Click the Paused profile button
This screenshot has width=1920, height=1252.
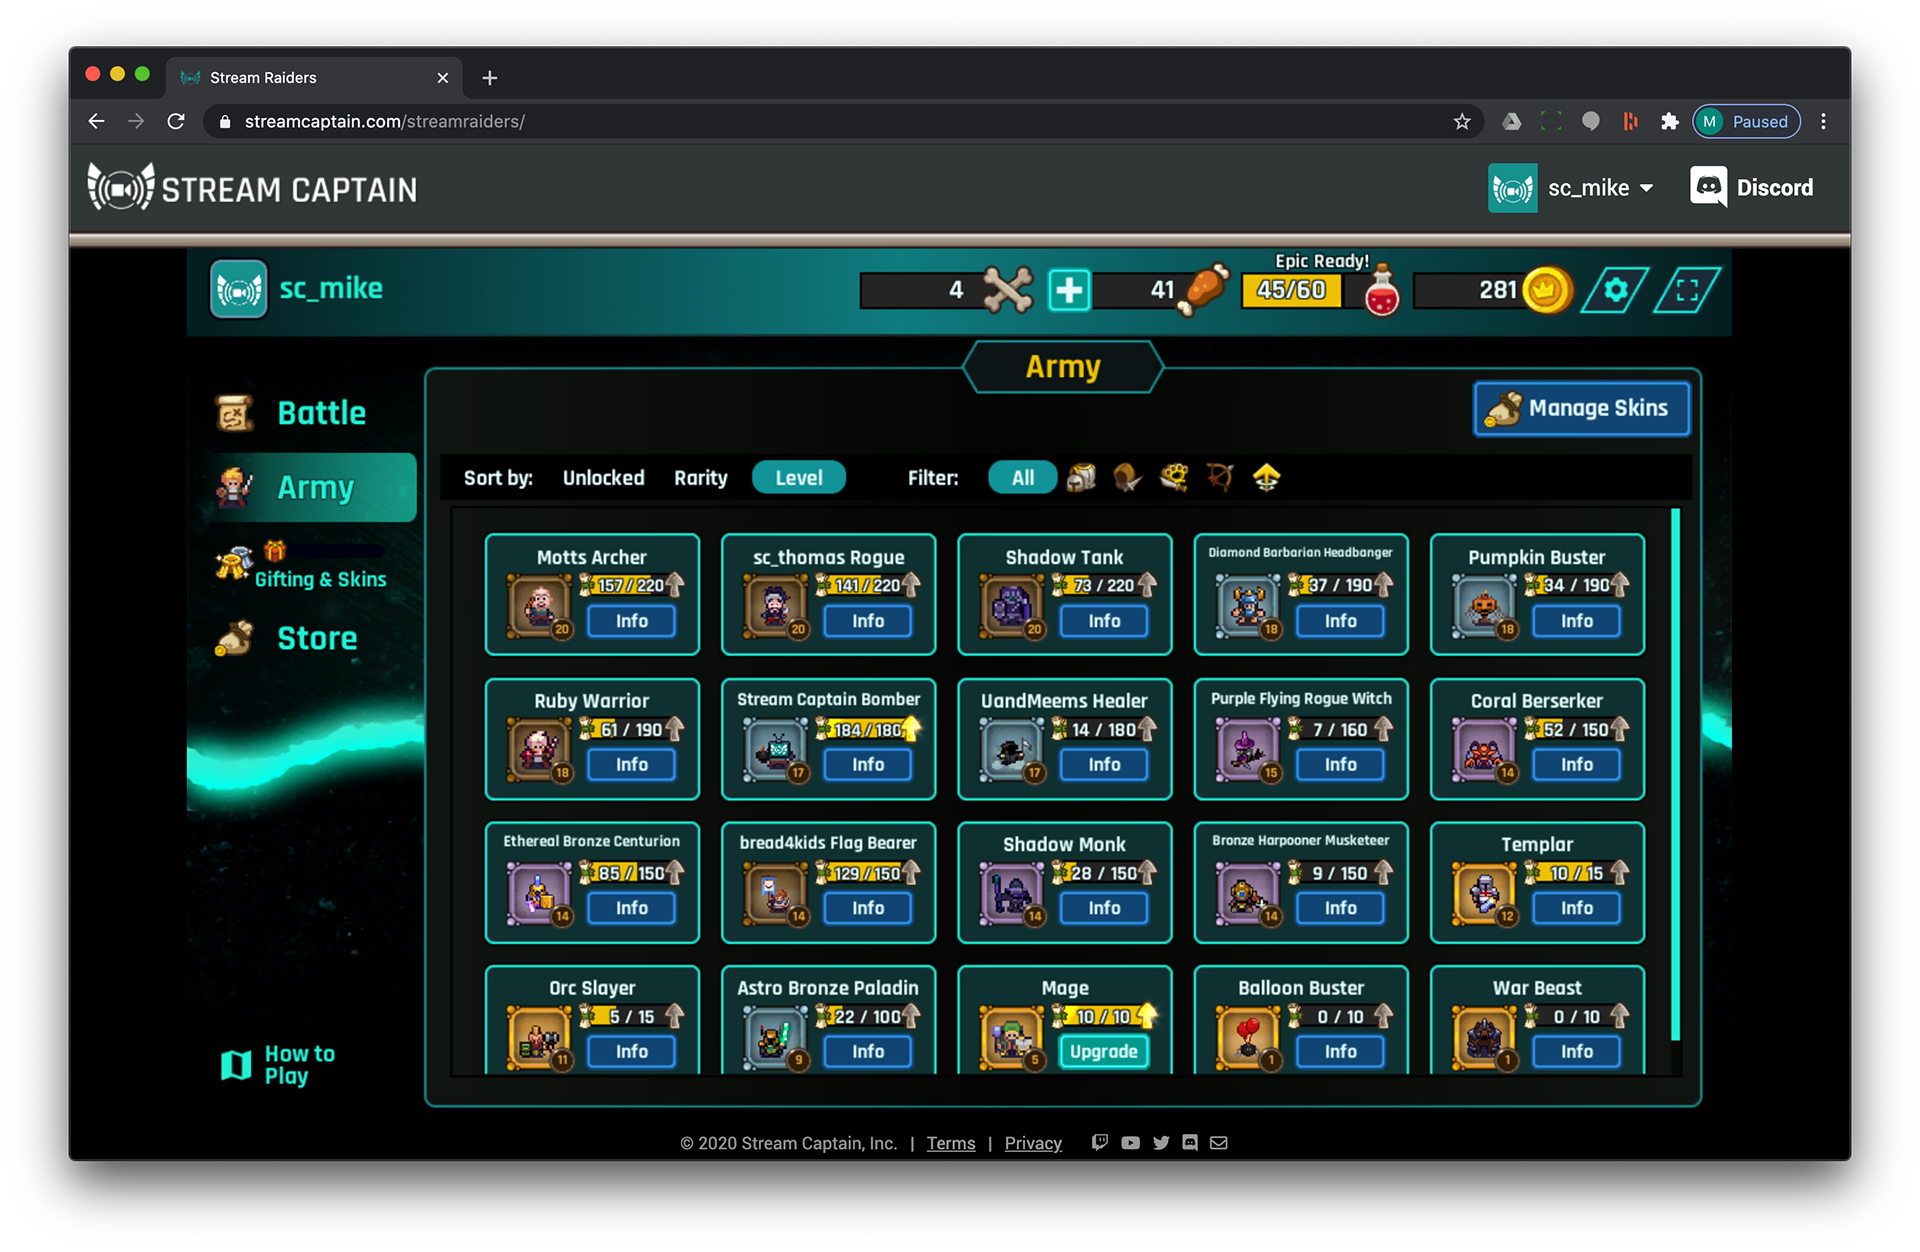pos(1746,122)
